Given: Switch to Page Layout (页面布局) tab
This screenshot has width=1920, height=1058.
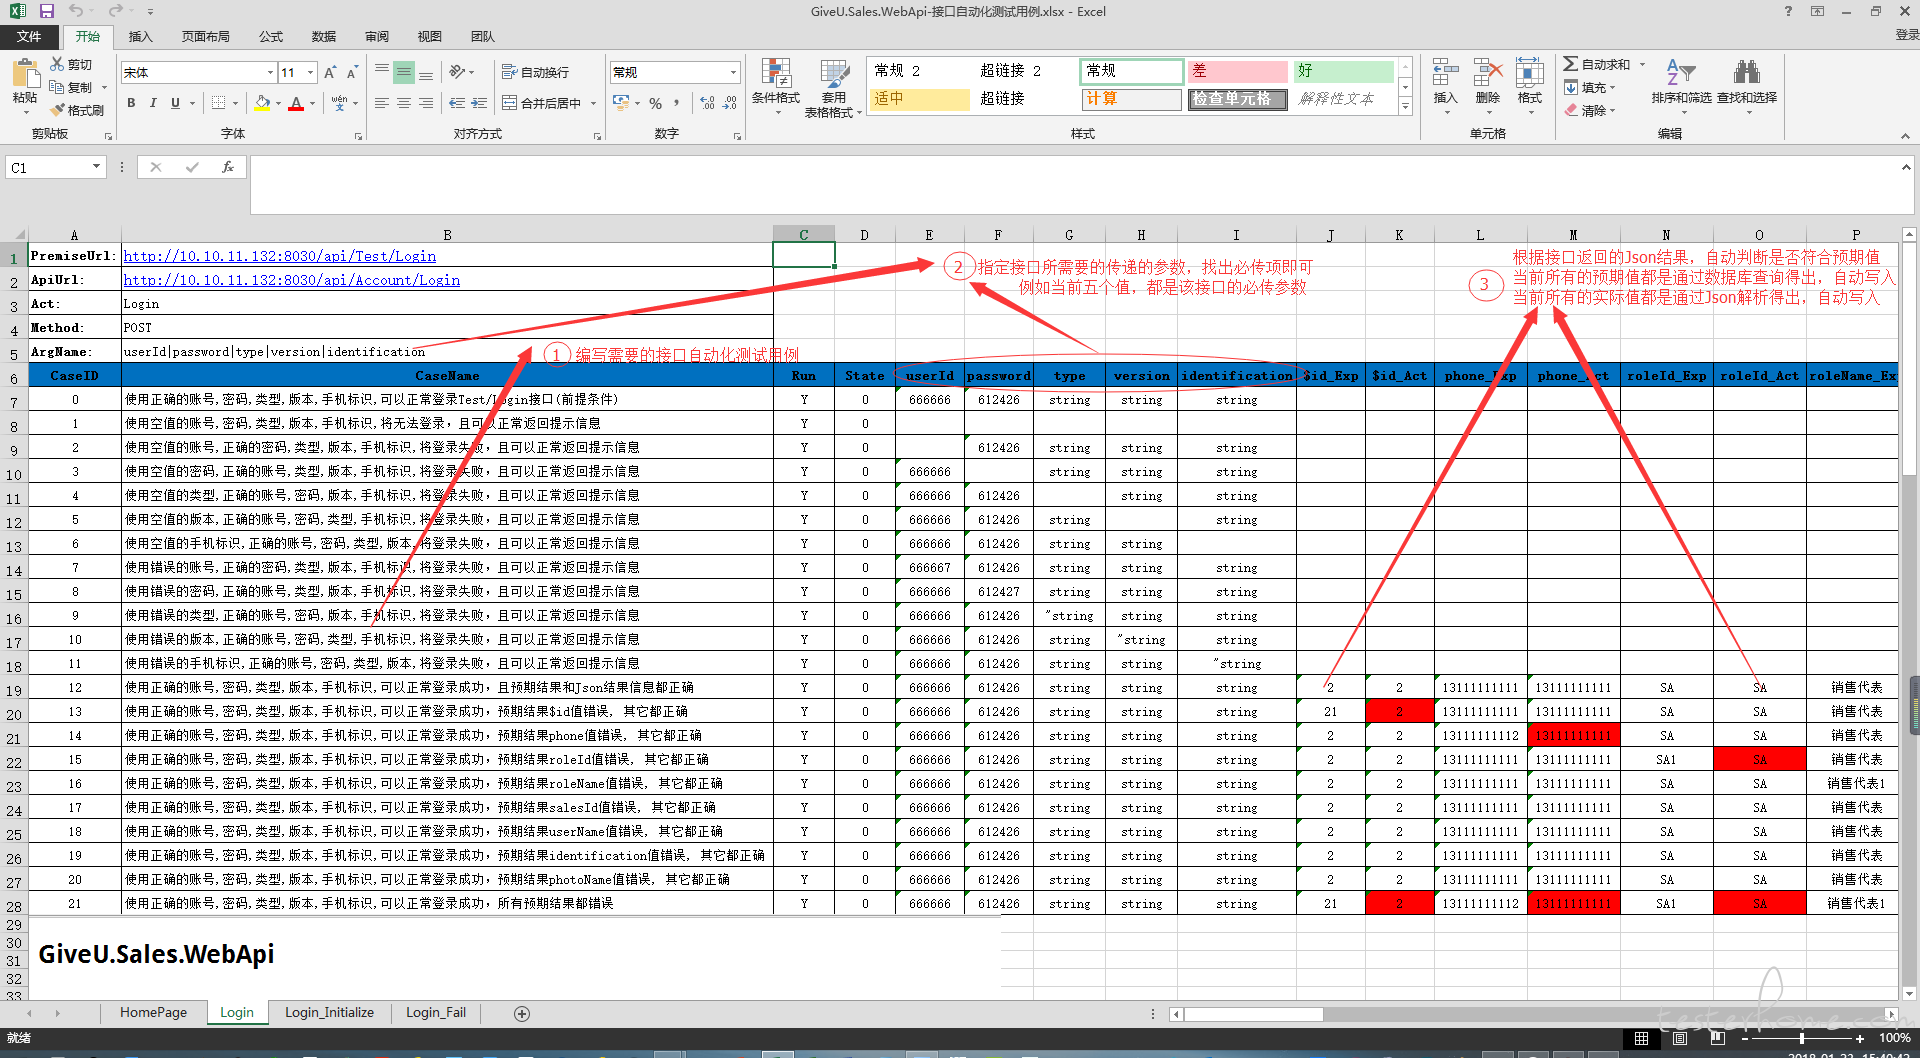Looking at the screenshot, I should pyautogui.click(x=206, y=36).
